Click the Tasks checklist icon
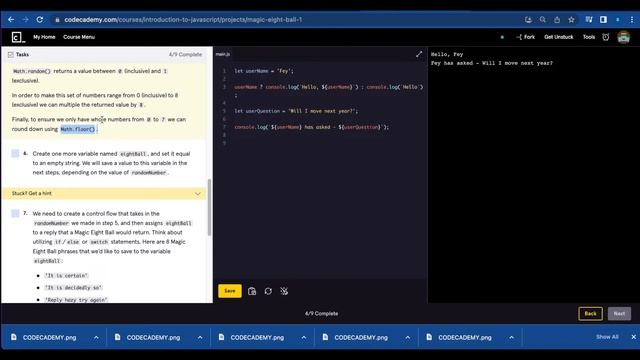Viewport: 640px width, 360px height. click(11, 54)
